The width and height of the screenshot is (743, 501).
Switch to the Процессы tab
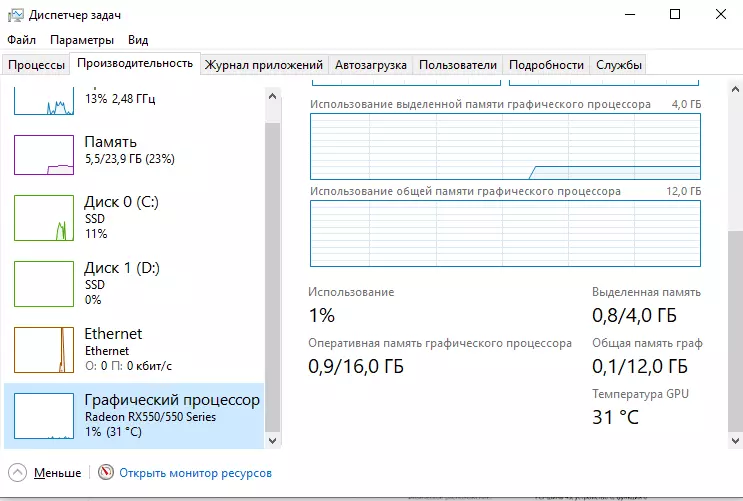[37, 65]
